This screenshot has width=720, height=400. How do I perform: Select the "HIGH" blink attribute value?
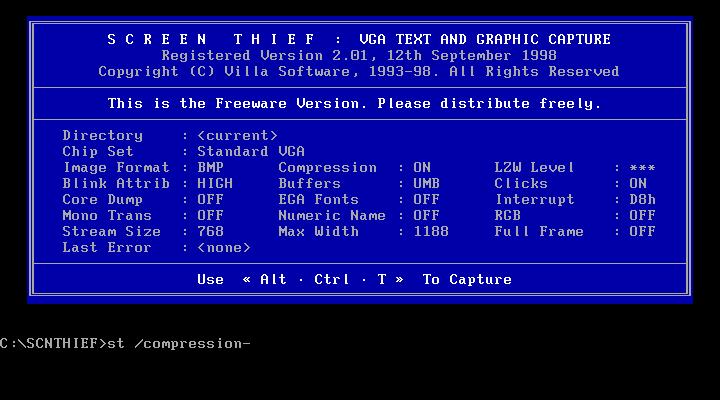pos(215,184)
